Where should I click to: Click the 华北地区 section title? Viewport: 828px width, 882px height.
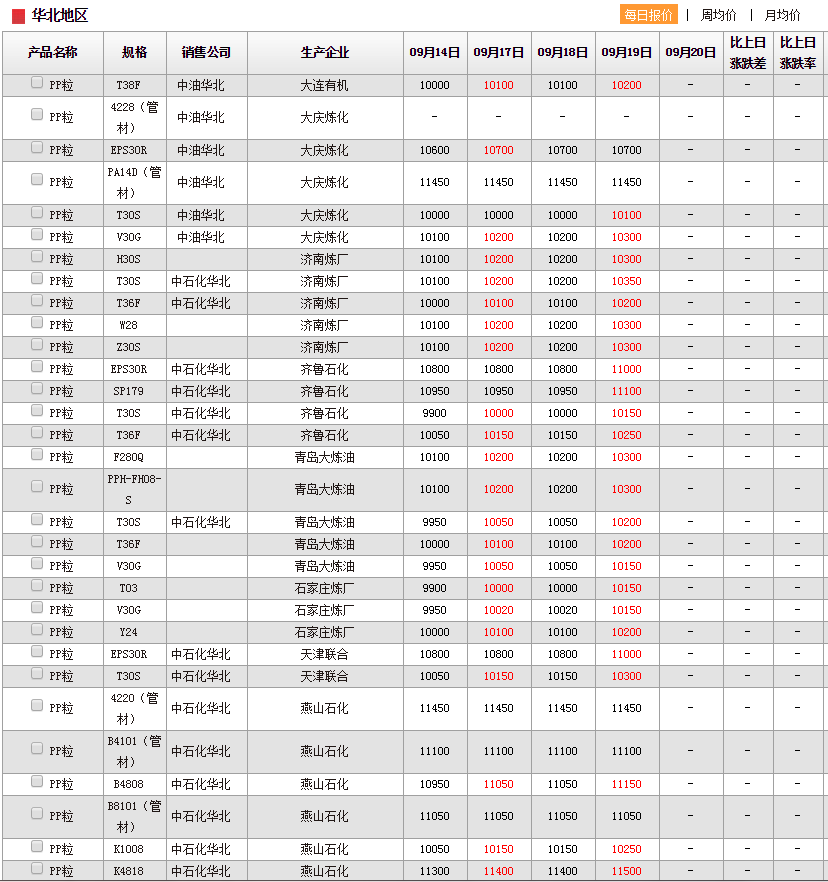(60, 15)
